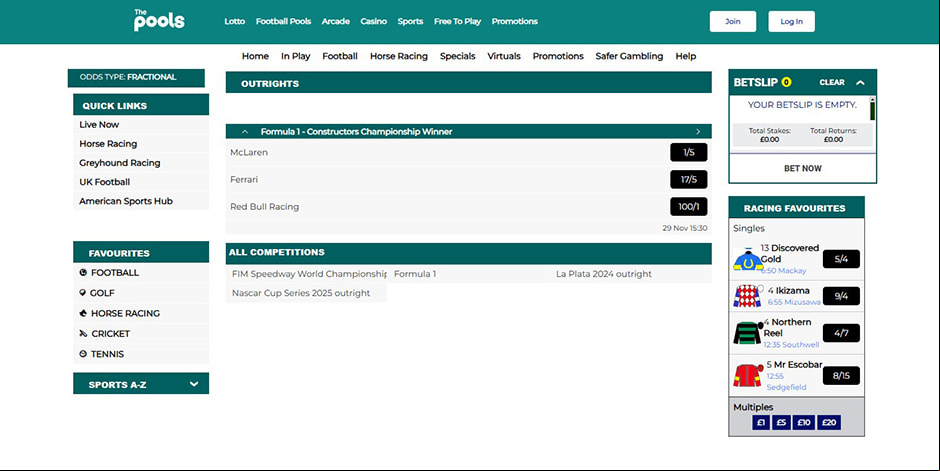
Task: Open Free To Play section
Action: point(457,21)
